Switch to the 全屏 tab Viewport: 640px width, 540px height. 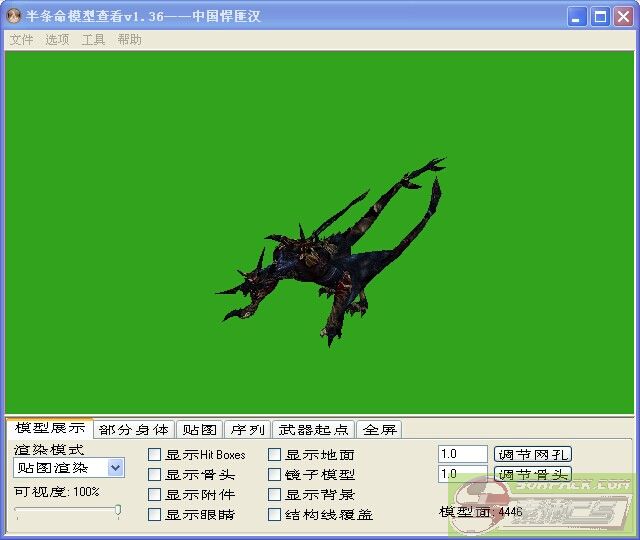[x=380, y=429]
